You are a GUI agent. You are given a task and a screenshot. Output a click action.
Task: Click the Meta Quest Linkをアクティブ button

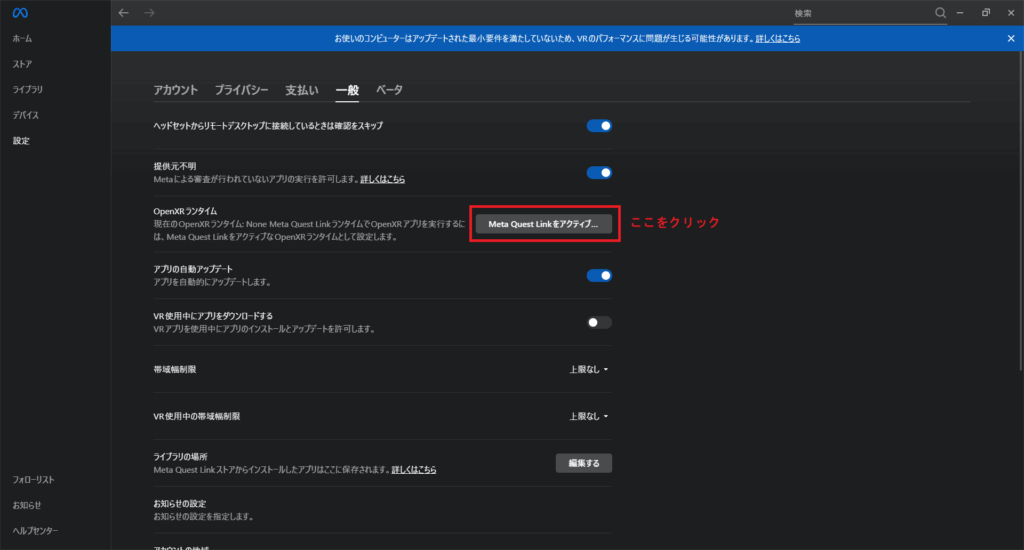pyautogui.click(x=543, y=224)
